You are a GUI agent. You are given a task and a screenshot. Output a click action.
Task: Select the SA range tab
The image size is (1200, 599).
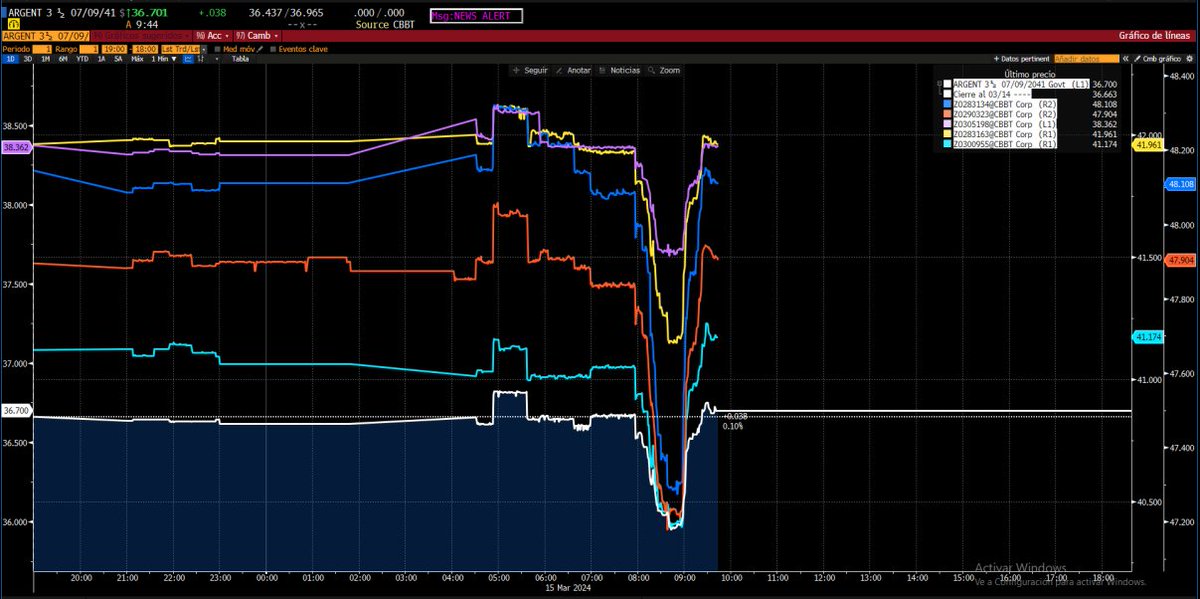(118, 59)
